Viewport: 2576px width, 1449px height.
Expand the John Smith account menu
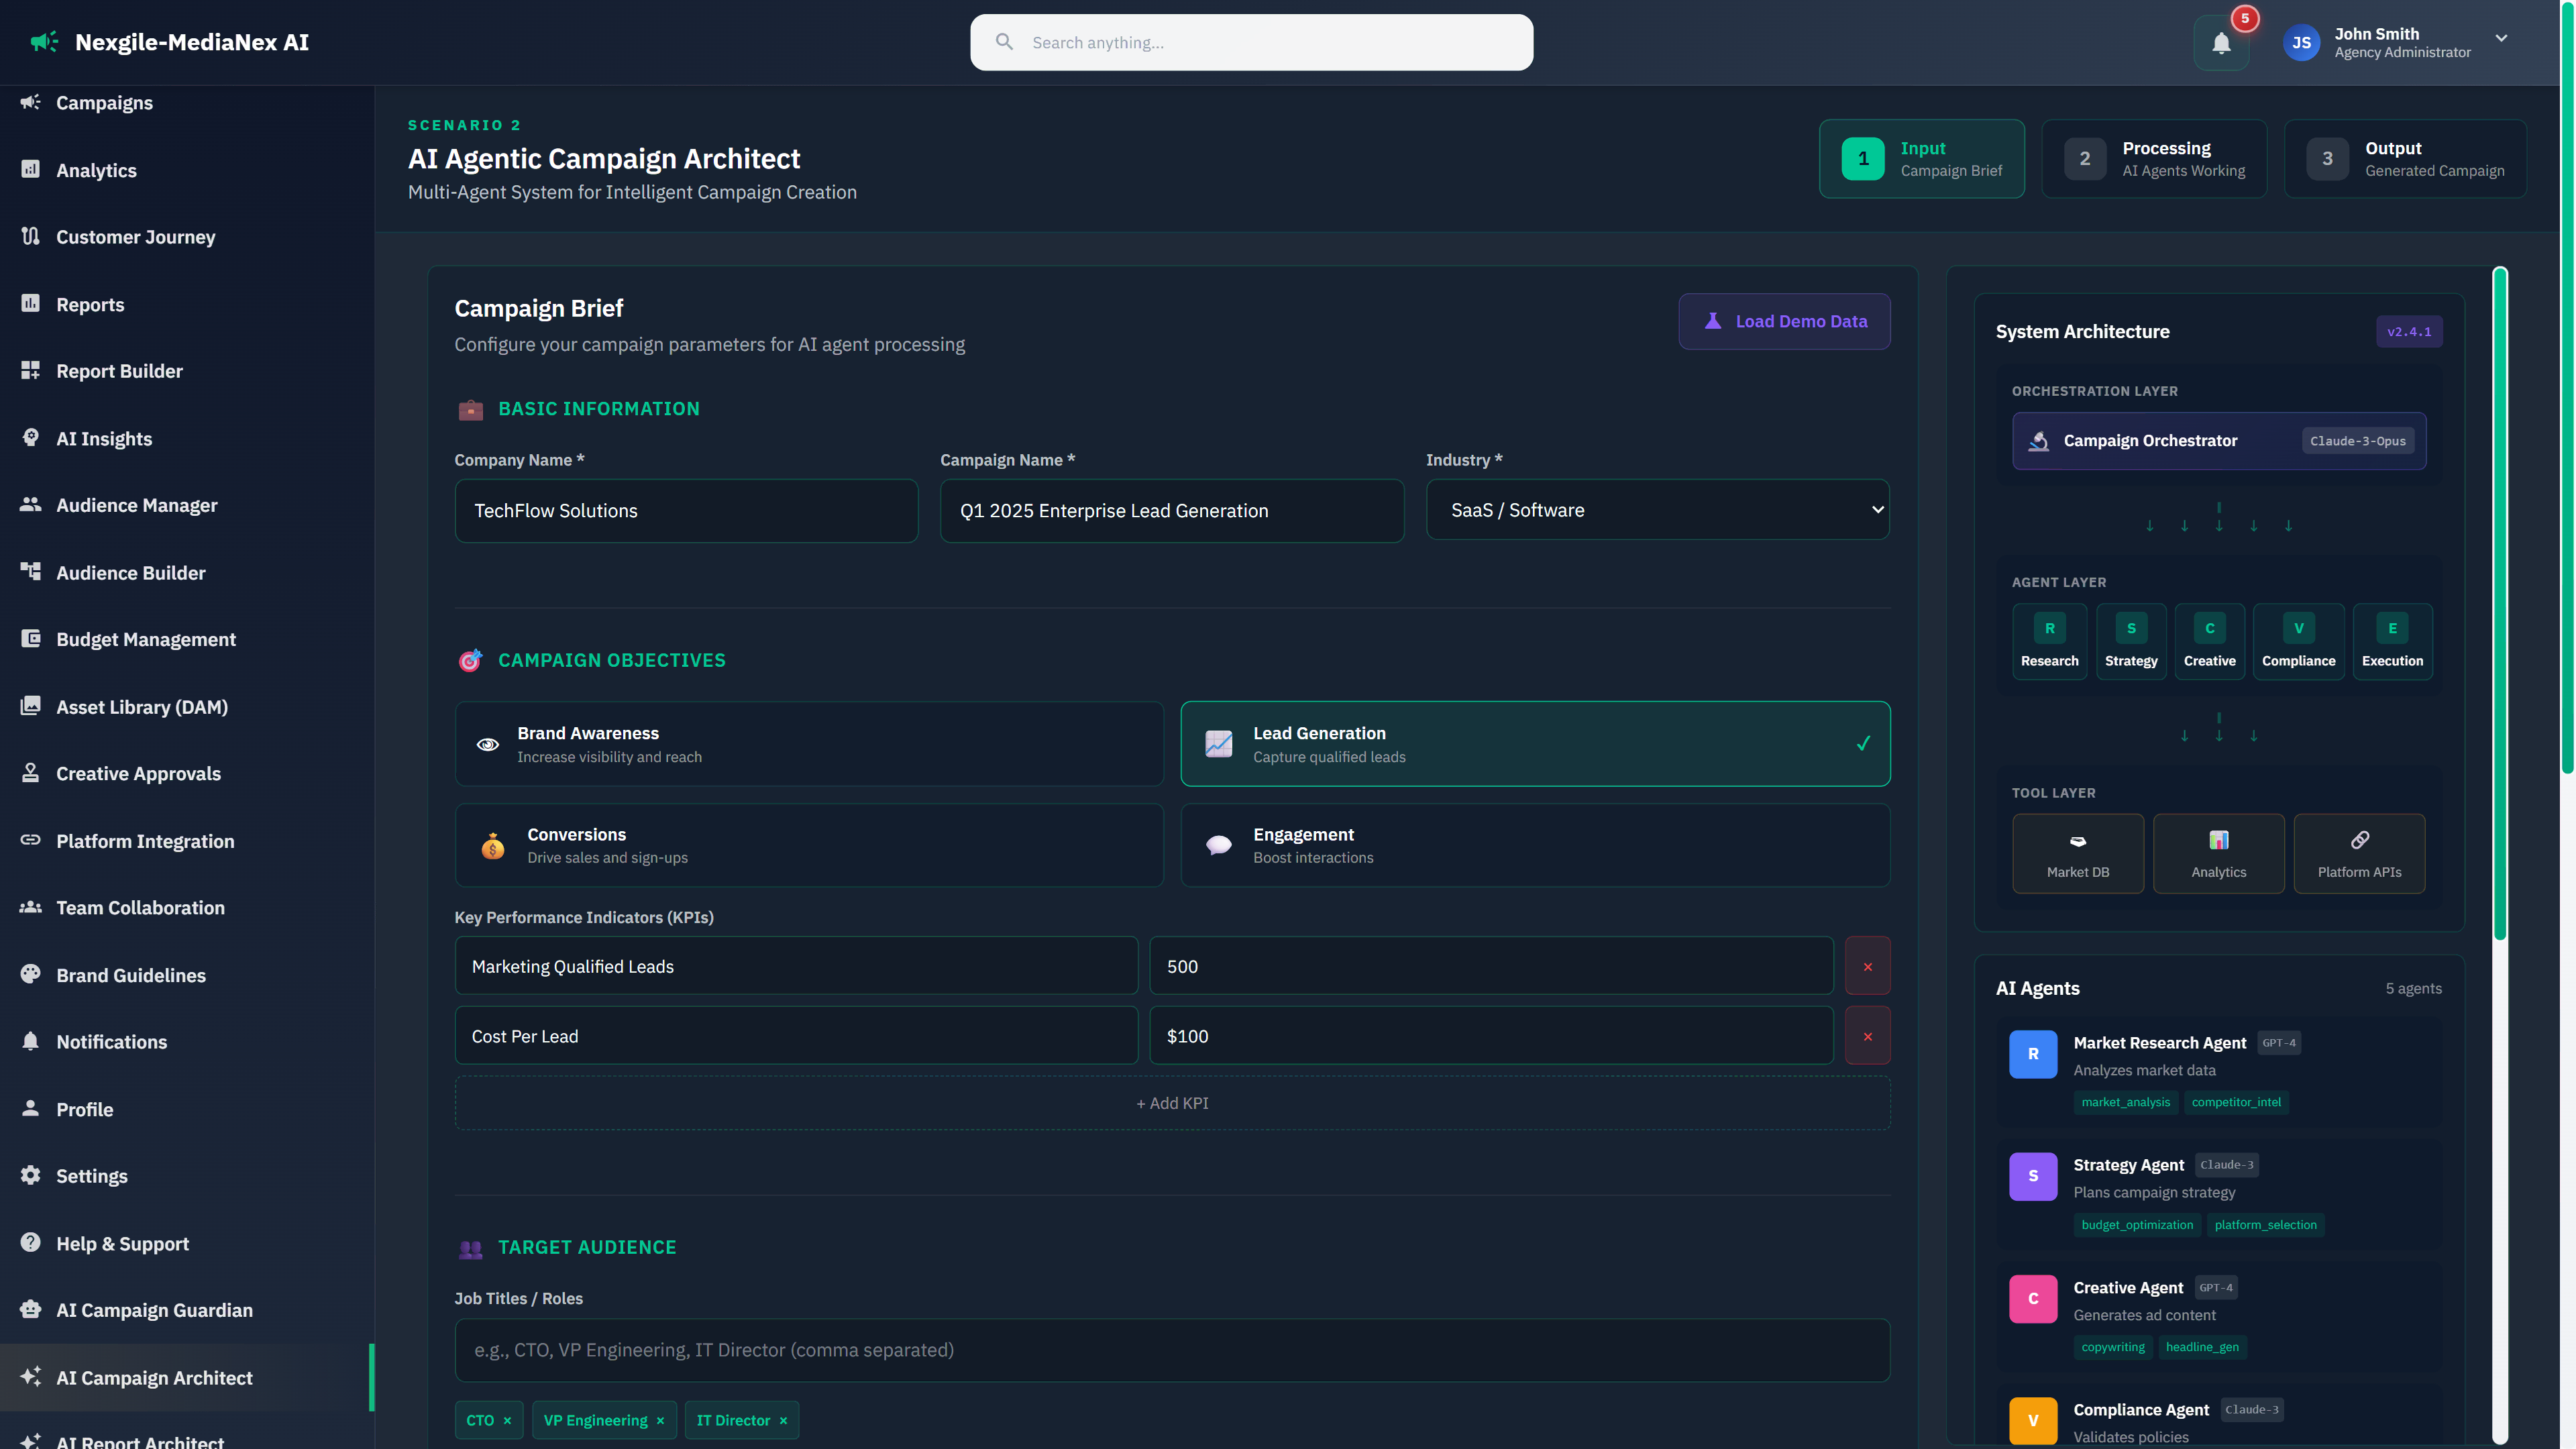pyautogui.click(x=2400, y=42)
